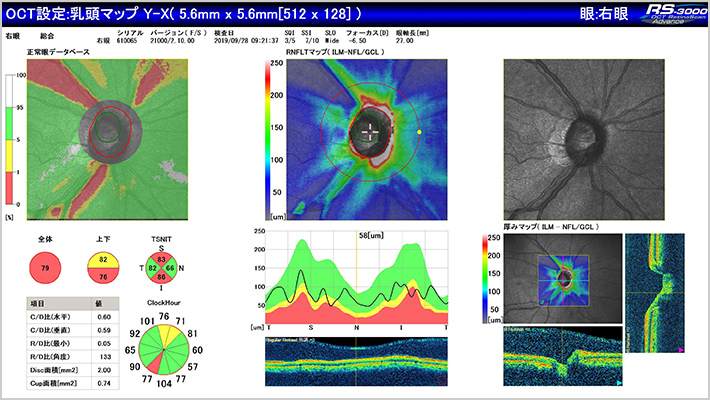Select the C/D比(垂直) table row
The width and height of the screenshot is (710, 400).
(x=73, y=330)
